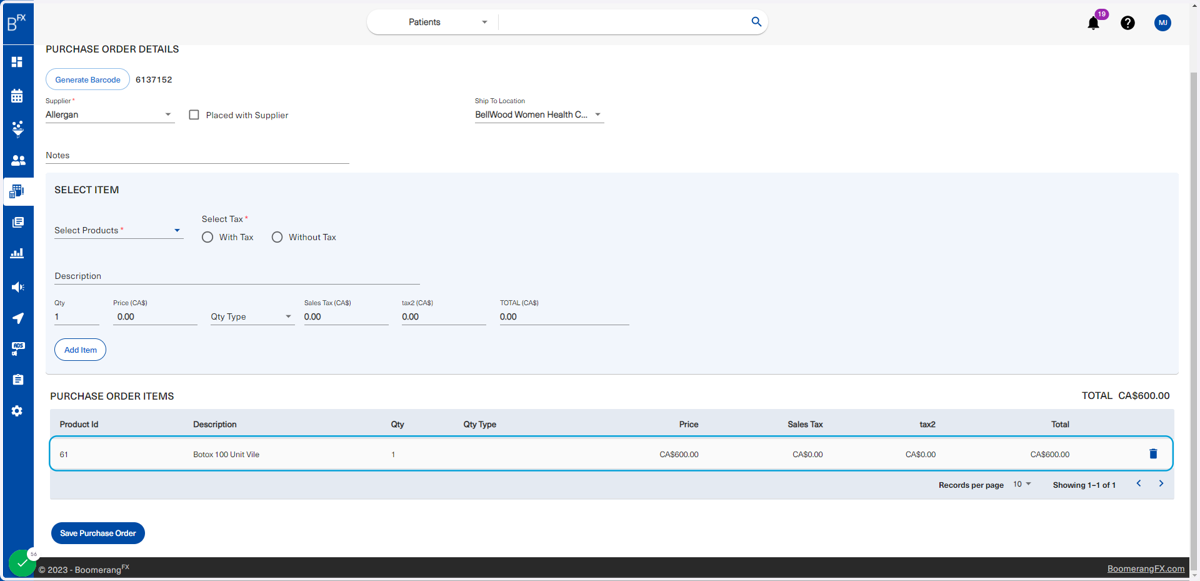Select the With Tax radio option
This screenshot has width=1200, height=581.
[207, 237]
